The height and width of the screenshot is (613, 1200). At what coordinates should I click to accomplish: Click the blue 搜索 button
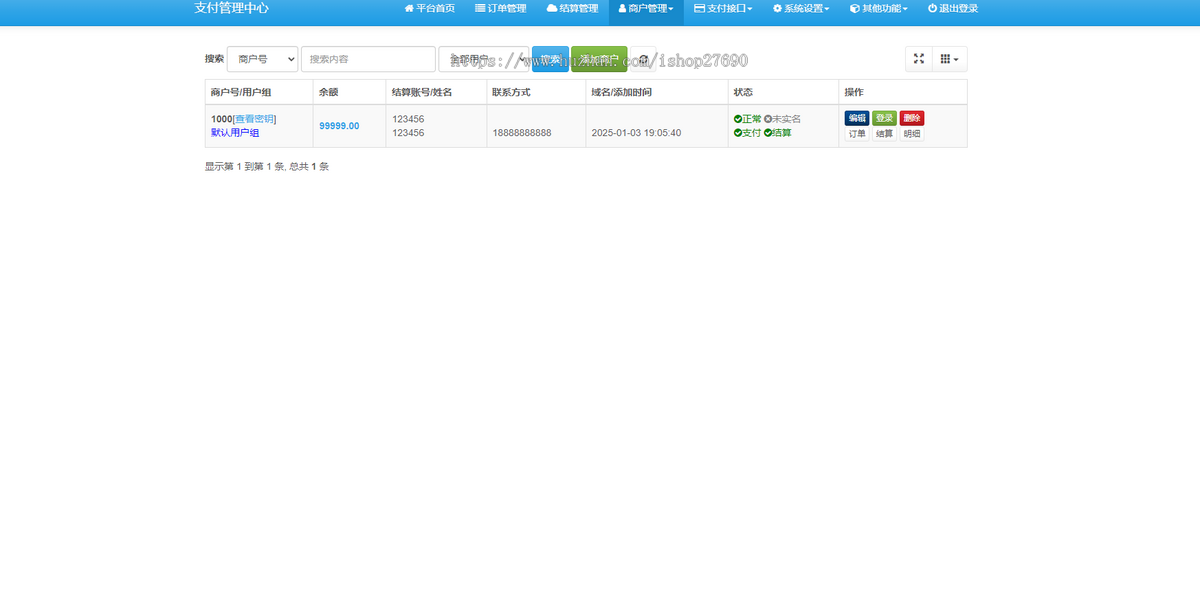coord(550,59)
